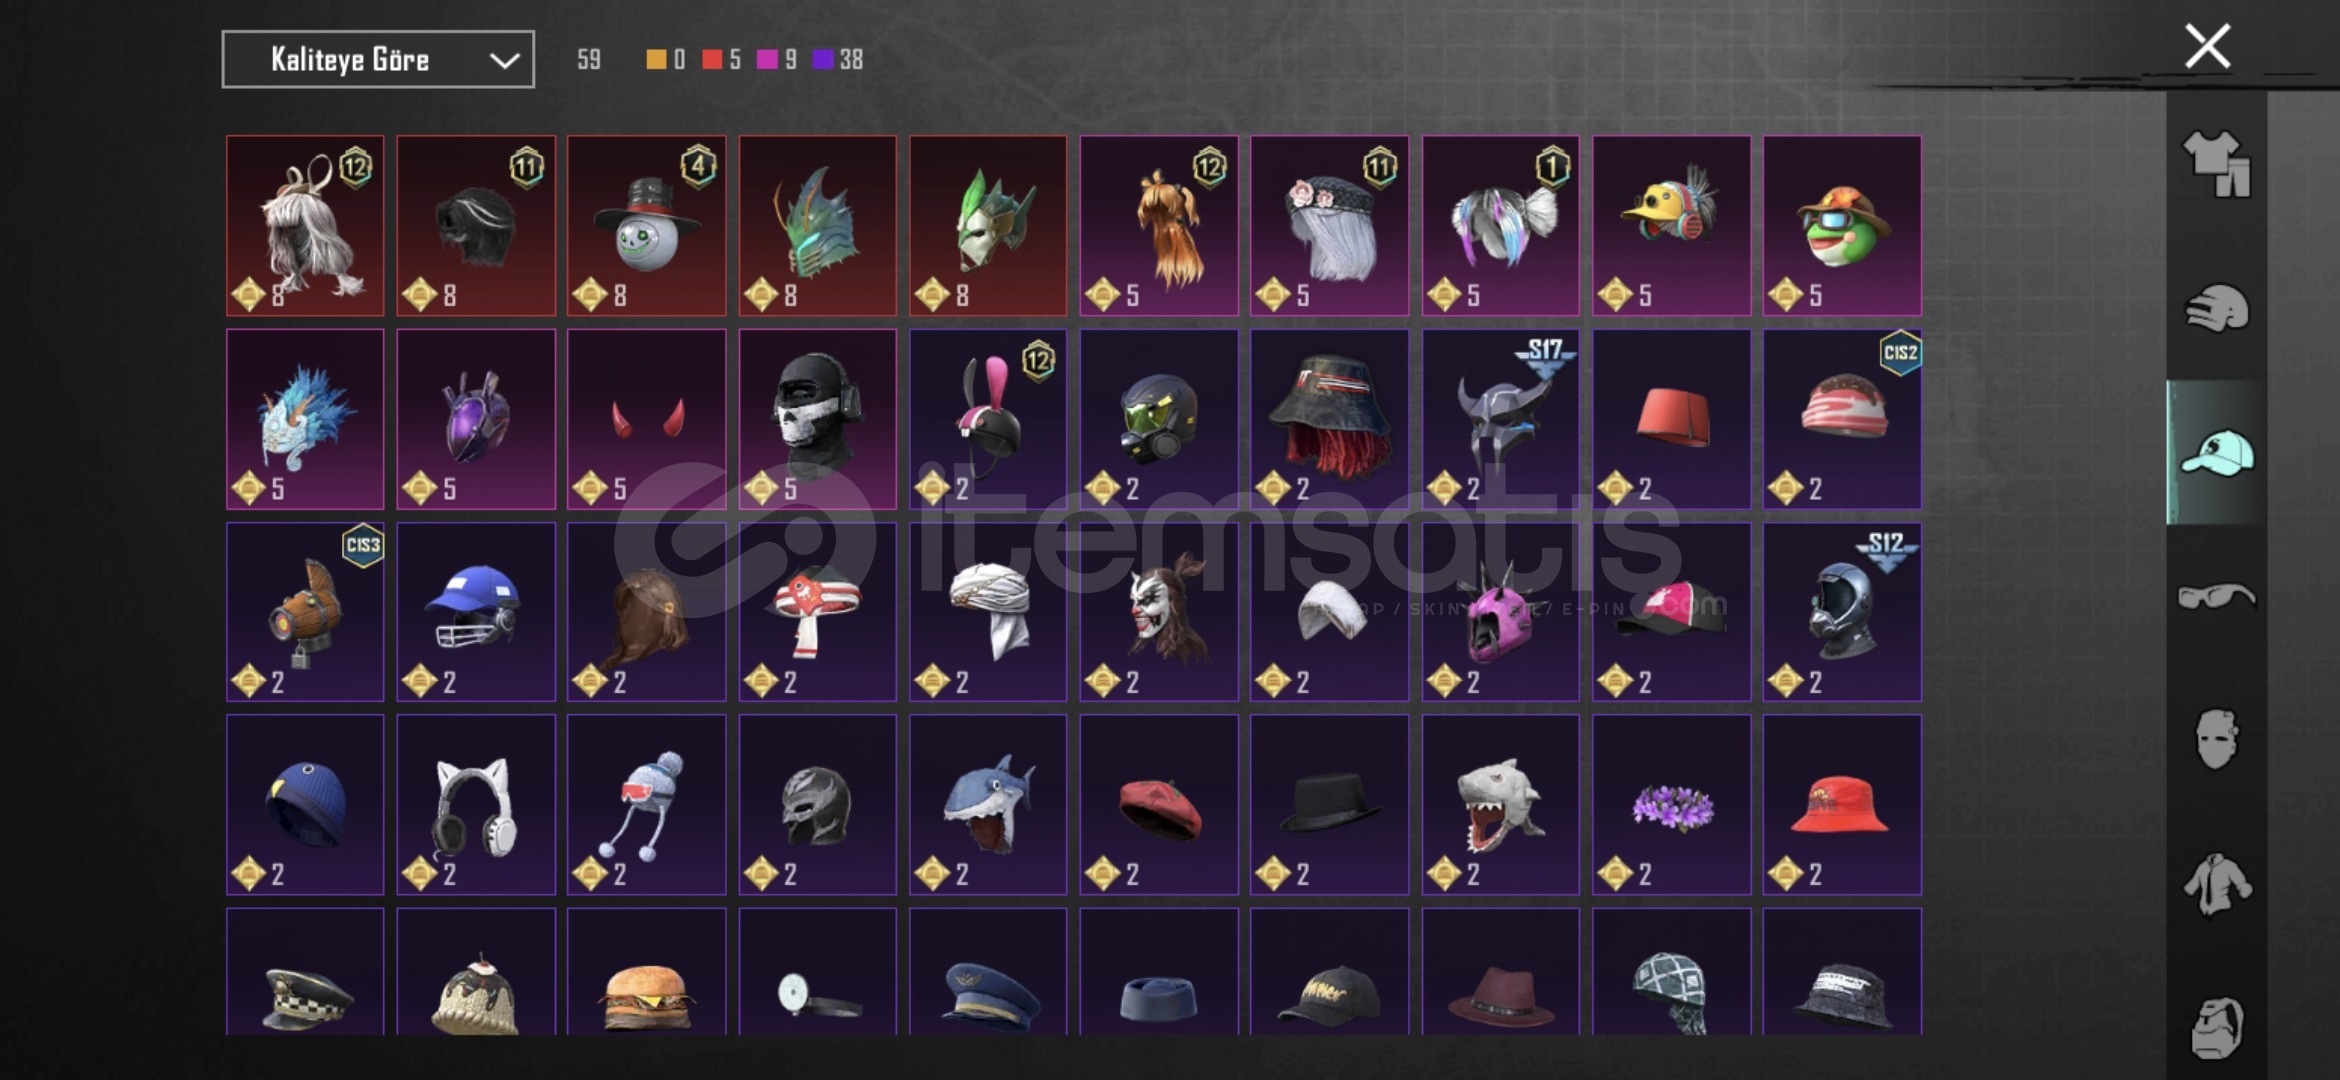The image size is (2340, 1080).
Task: Filter by purple quality swatch showing 38
Action: pyautogui.click(x=838, y=60)
